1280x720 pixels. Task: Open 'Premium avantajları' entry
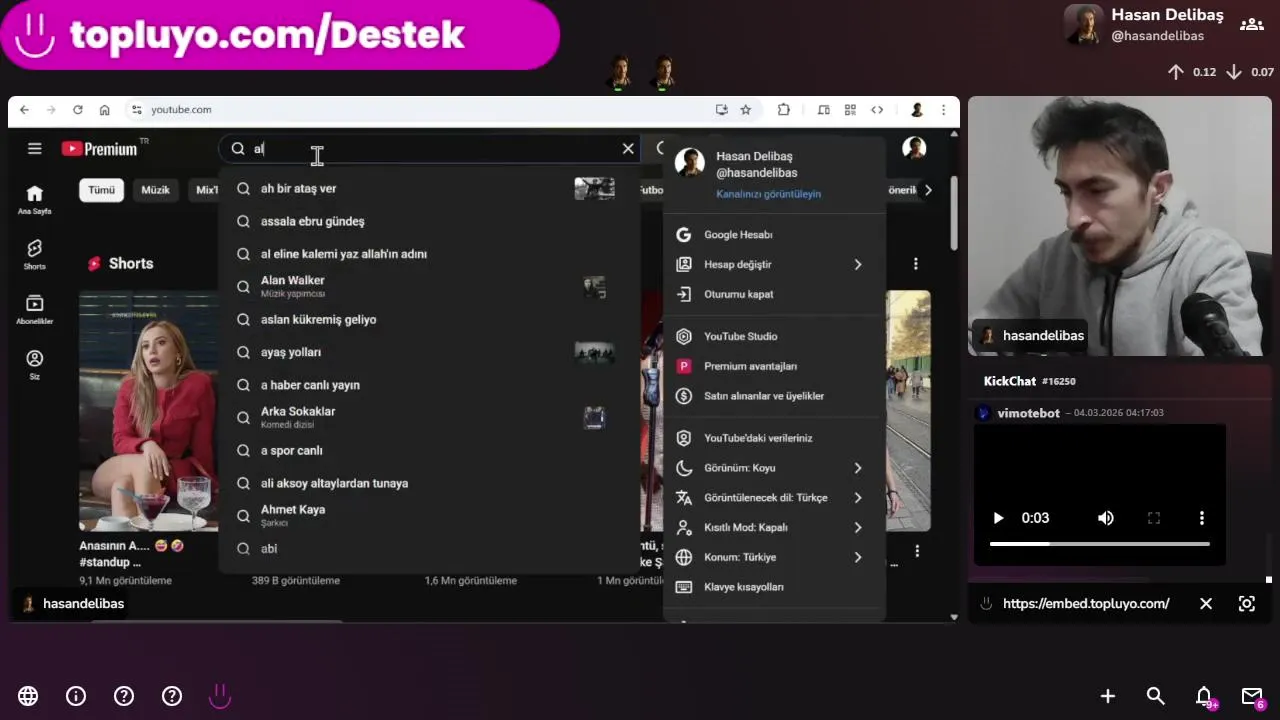[774, 366]
